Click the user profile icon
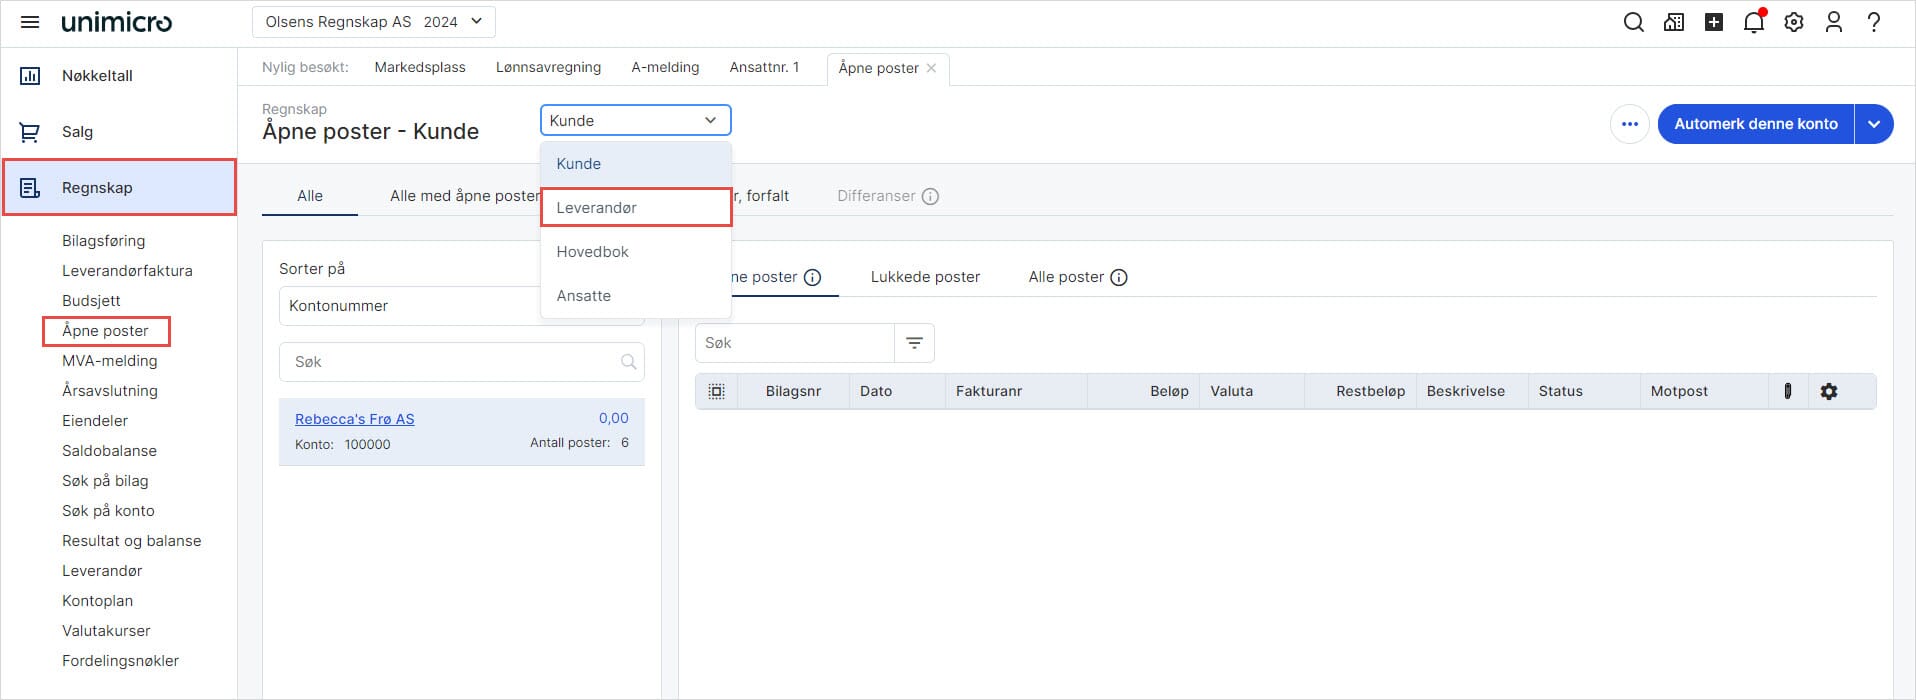 click(x=1834, y=22)
